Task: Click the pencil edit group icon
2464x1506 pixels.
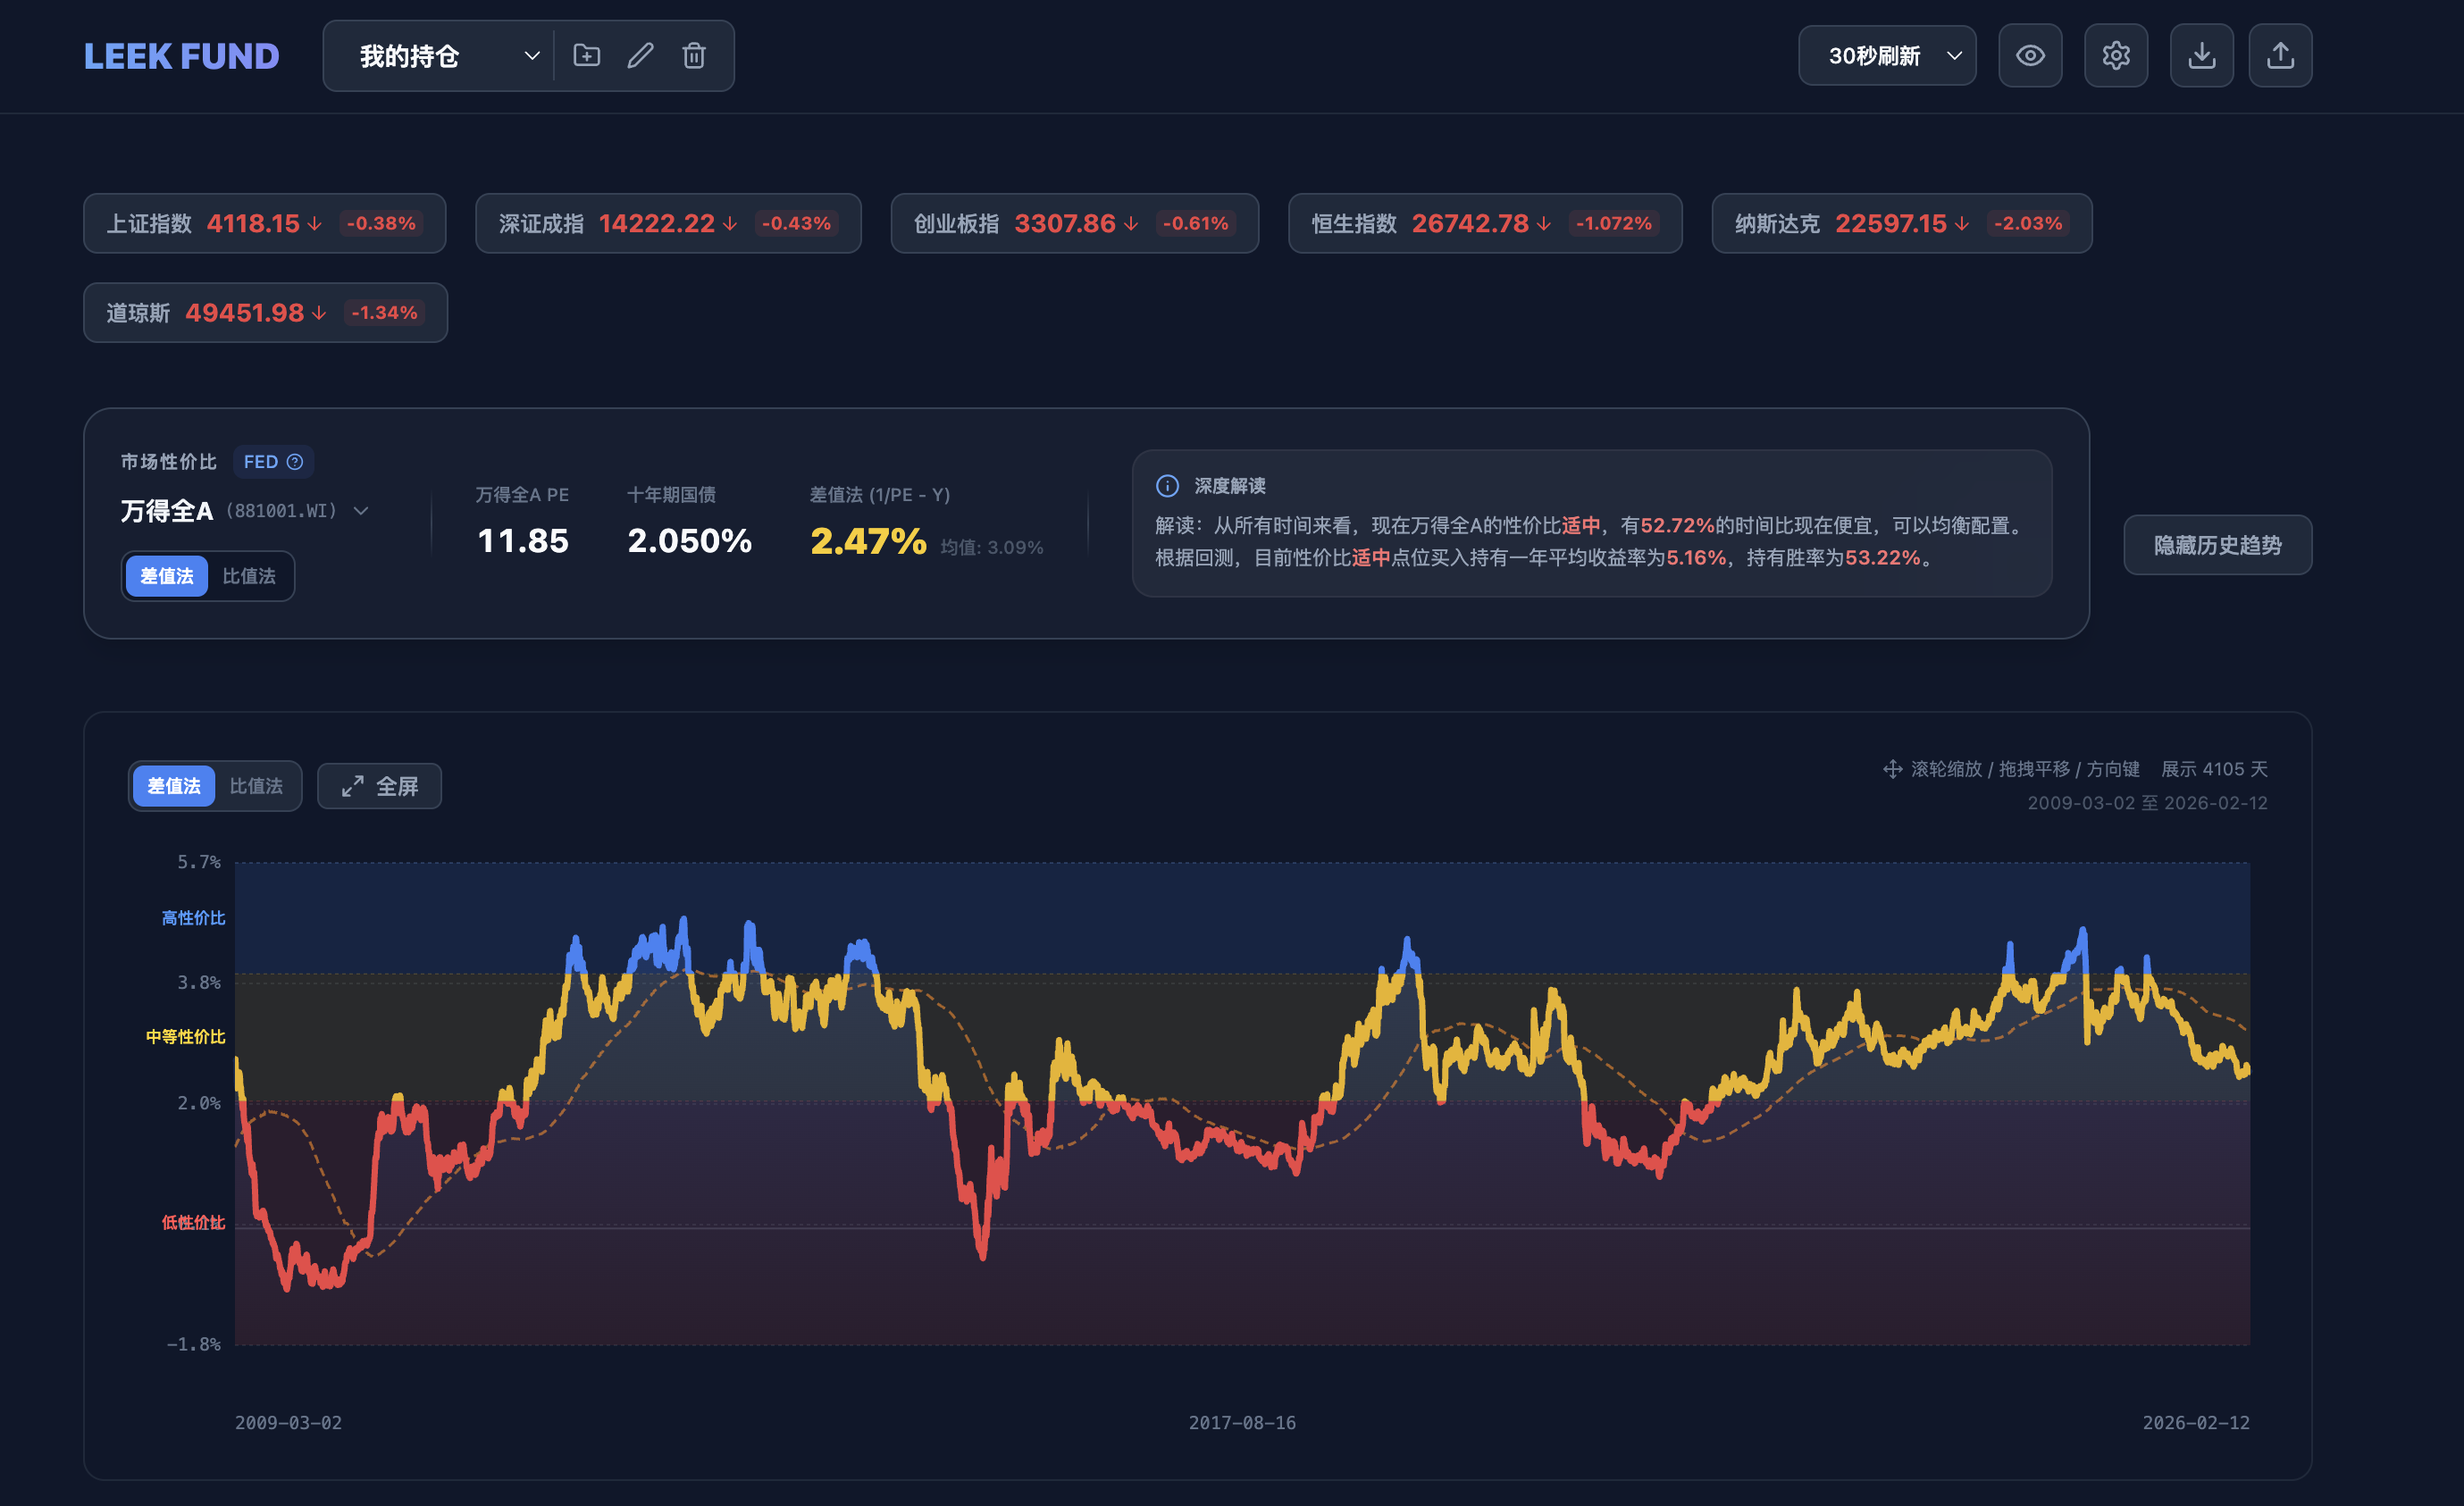Action: pyautogui.click(x=640, y=56)
